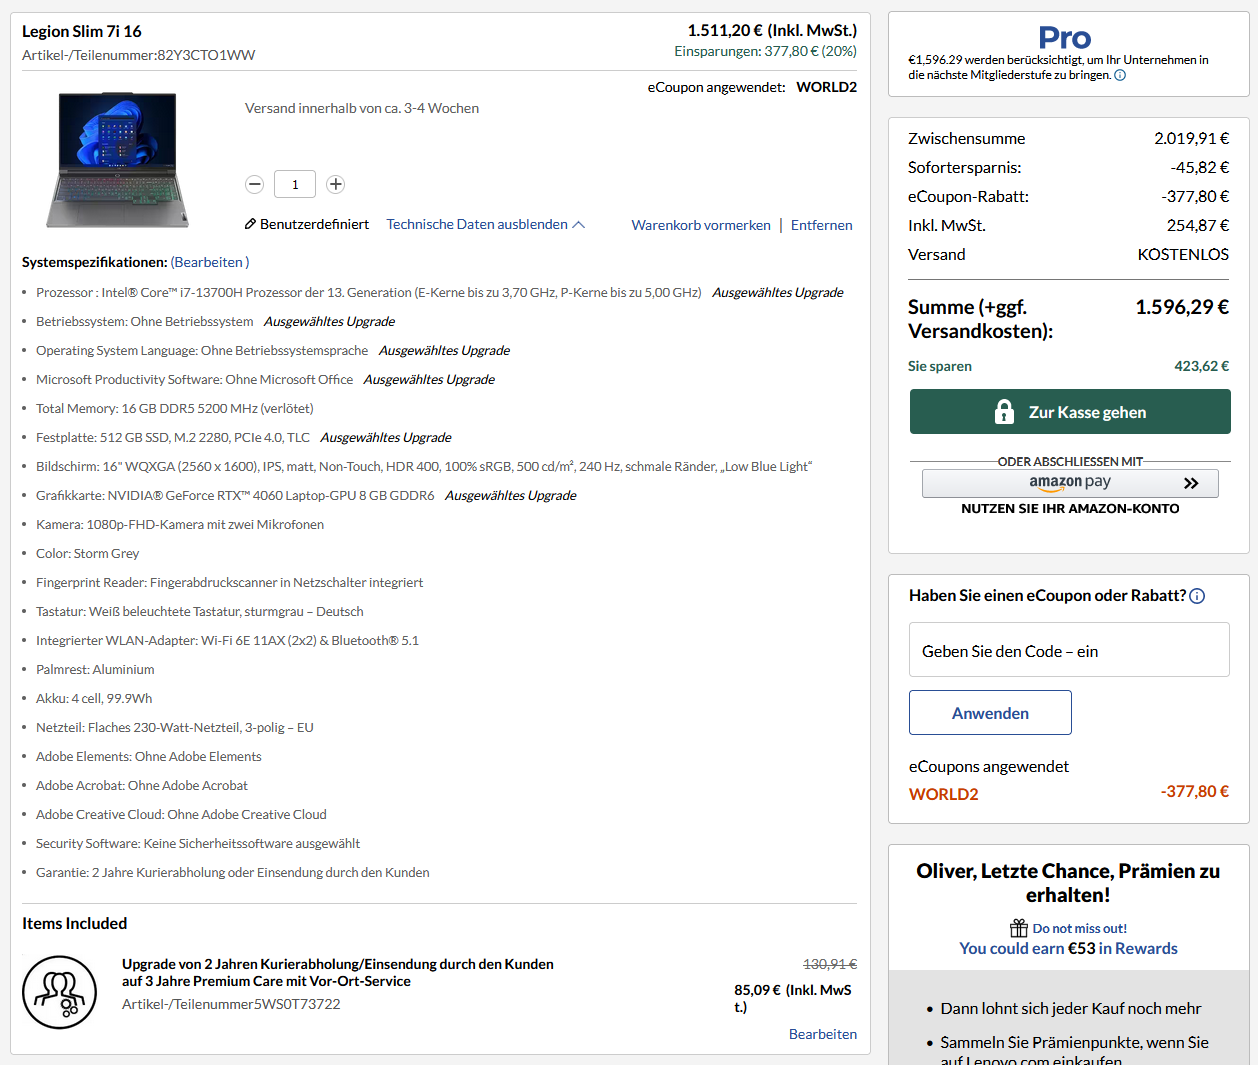Click the Grafikkarte RTX 4060 specification row
Screen dimensions: 1258x1065
coord(306,496)
